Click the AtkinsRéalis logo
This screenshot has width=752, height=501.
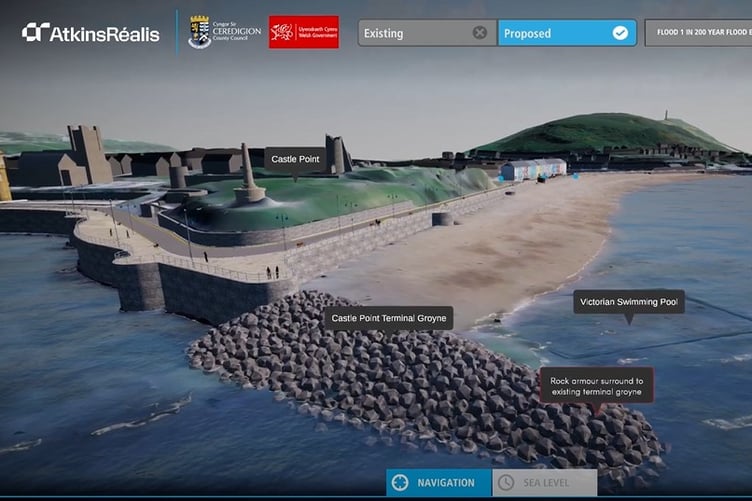(x=90, y=33)
